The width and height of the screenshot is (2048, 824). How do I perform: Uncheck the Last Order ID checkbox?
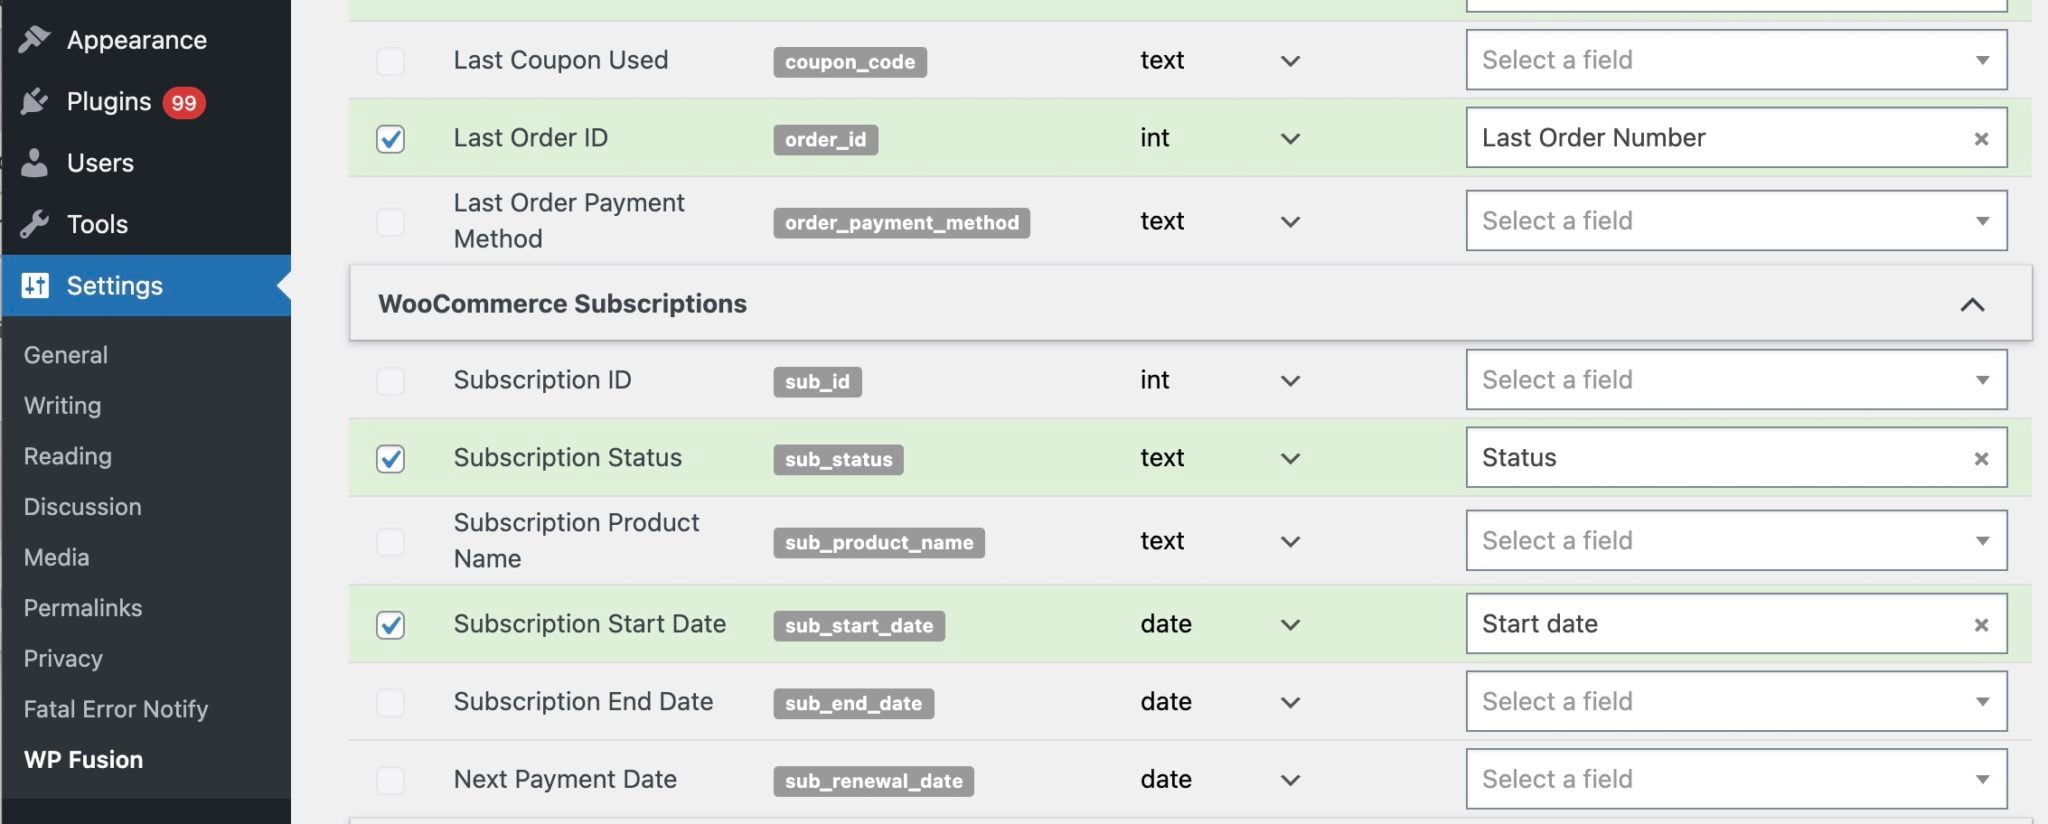point(390,139)
